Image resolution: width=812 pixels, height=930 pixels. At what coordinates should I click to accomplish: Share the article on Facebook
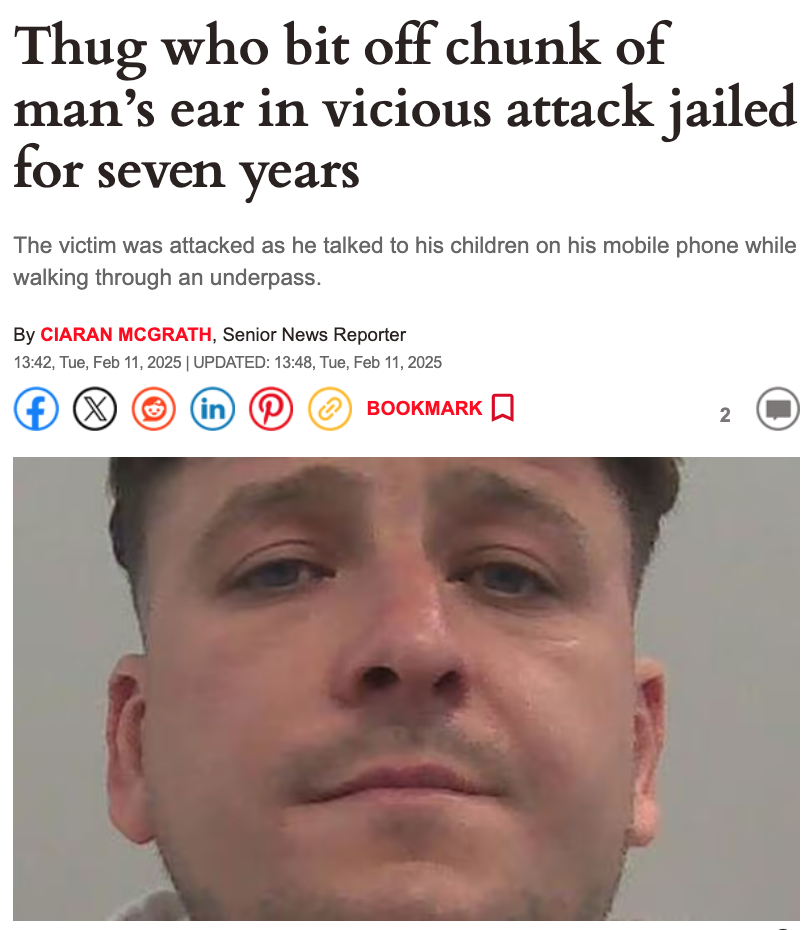coord(36,409)
